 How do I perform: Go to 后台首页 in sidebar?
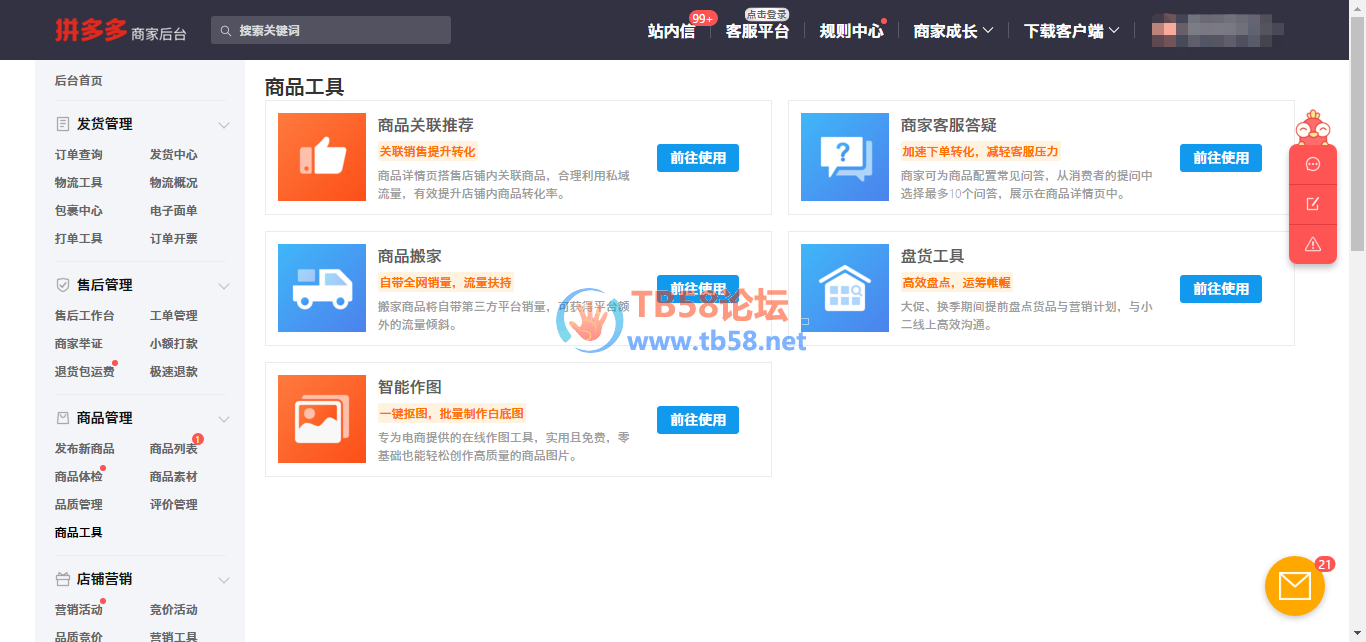(x=79, y=81)
